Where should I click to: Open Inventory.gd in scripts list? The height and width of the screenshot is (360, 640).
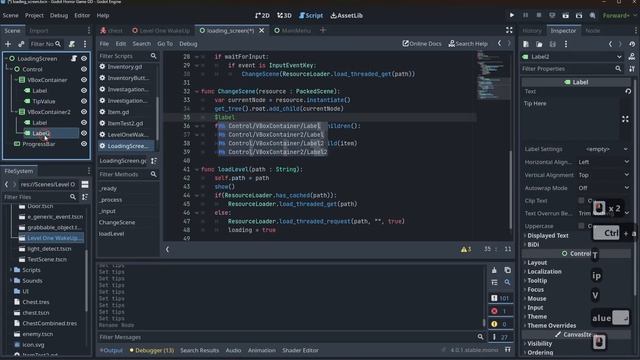124,67
